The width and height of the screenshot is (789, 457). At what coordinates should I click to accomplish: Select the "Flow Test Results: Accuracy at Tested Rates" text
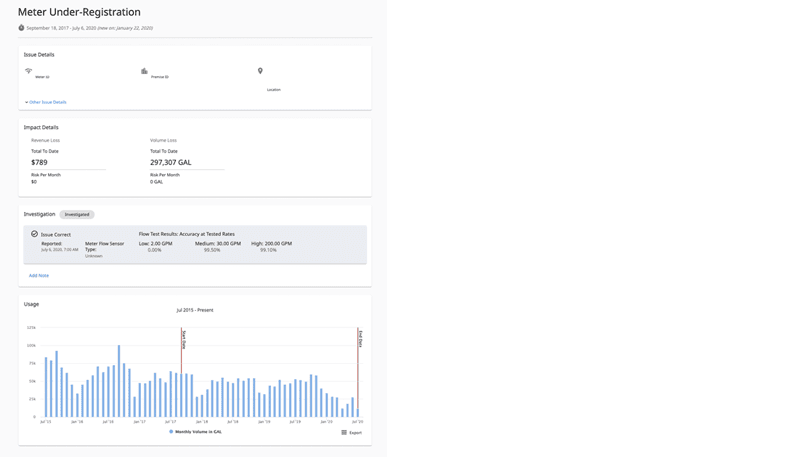[187, 234]
